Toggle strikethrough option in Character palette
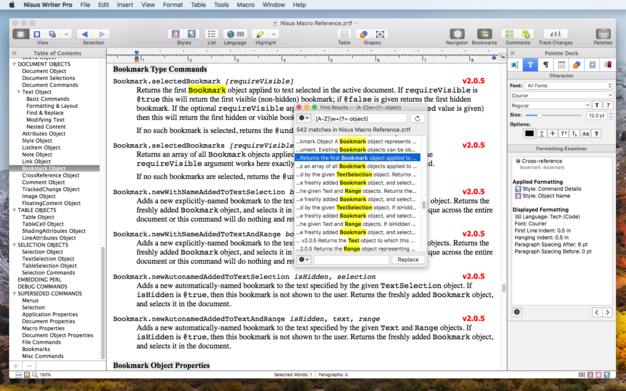626x391 pixels. [x=553, y=133]
